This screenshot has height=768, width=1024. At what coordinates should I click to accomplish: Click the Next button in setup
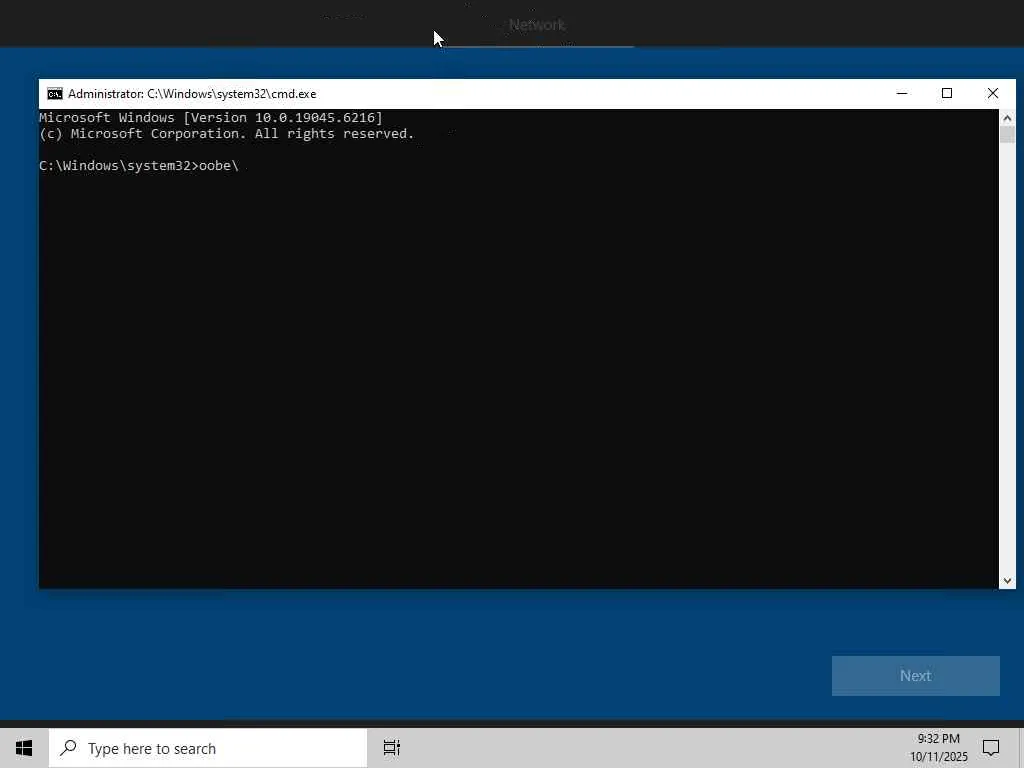tap(916, 676)
